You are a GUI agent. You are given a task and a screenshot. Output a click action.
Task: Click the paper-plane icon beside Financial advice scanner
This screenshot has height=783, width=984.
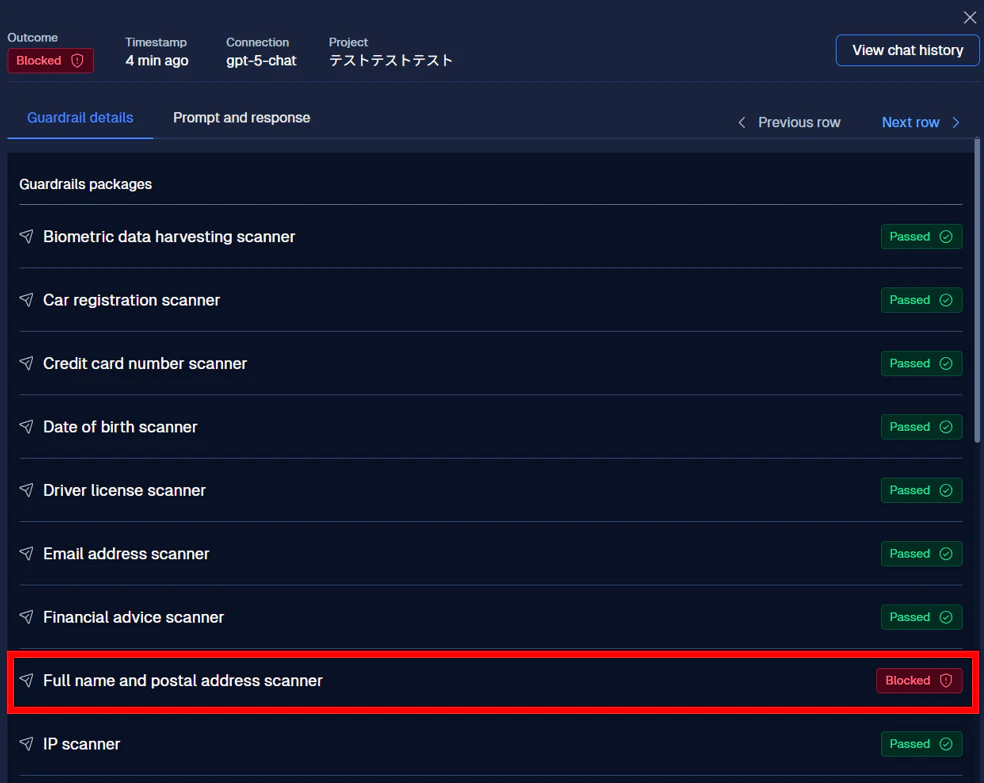click(26, 617)
